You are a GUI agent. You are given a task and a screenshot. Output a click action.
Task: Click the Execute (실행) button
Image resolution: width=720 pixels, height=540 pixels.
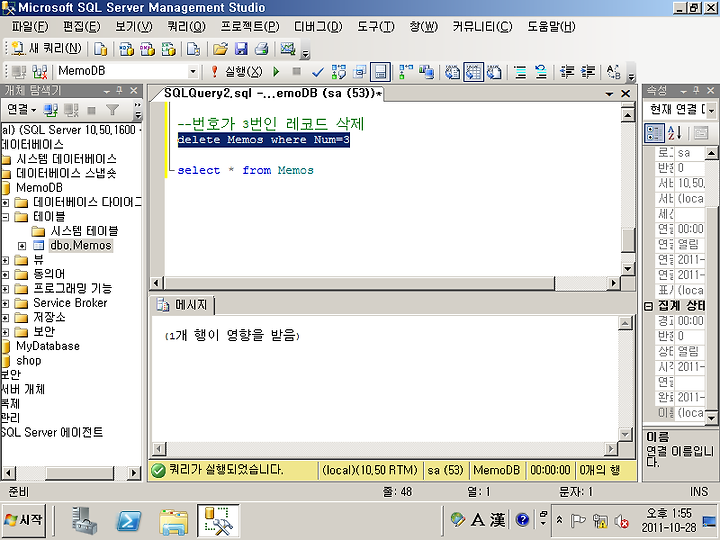click(x=237, y=72)
